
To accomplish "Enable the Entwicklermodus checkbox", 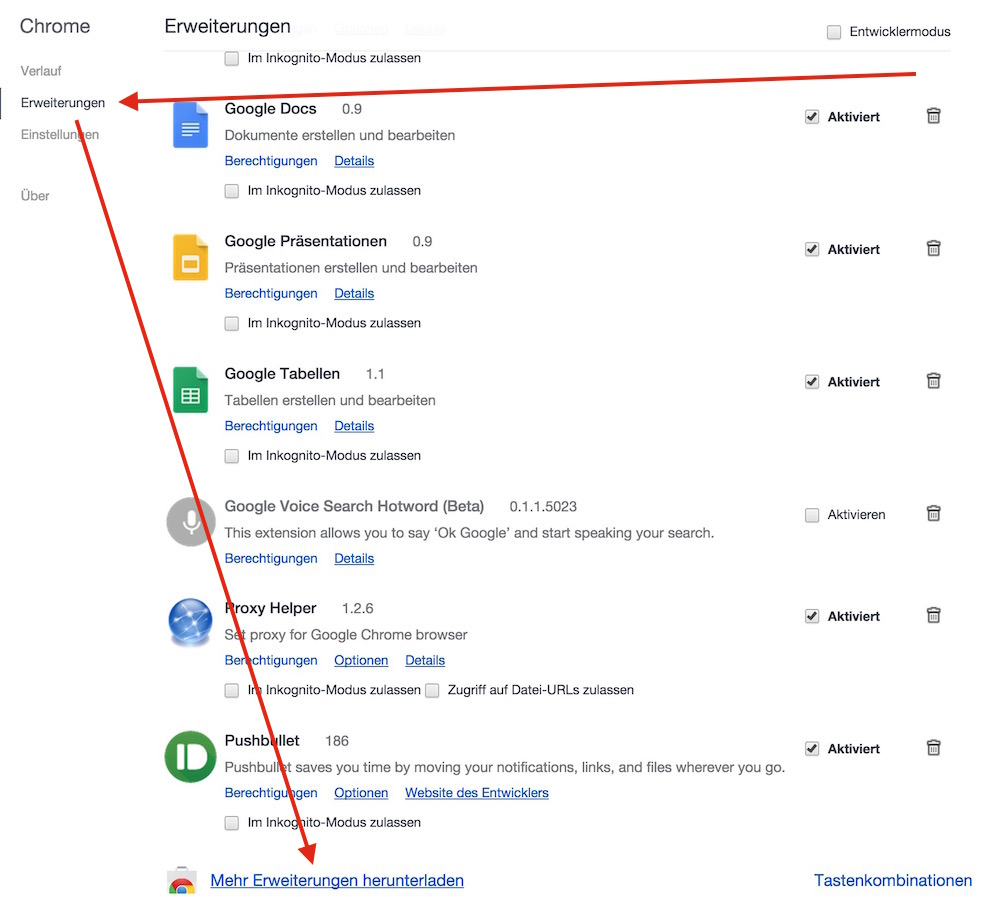I will (x=834, y=32).
